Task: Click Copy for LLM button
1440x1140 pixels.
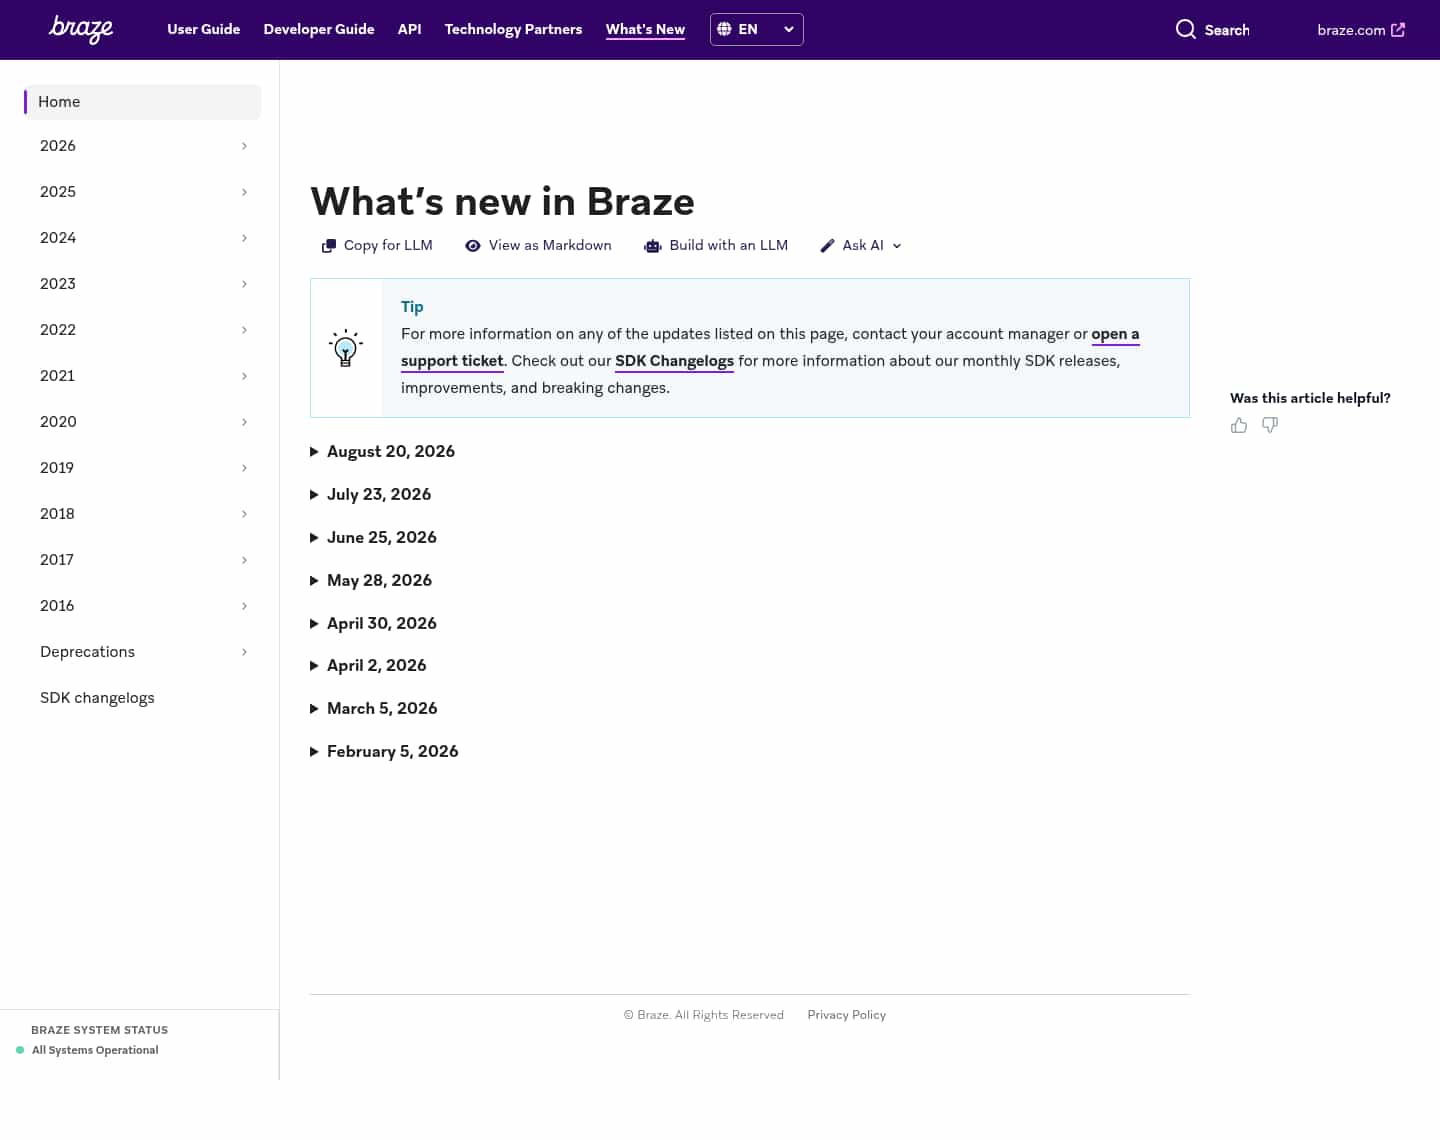Action: tap(377, 246)
